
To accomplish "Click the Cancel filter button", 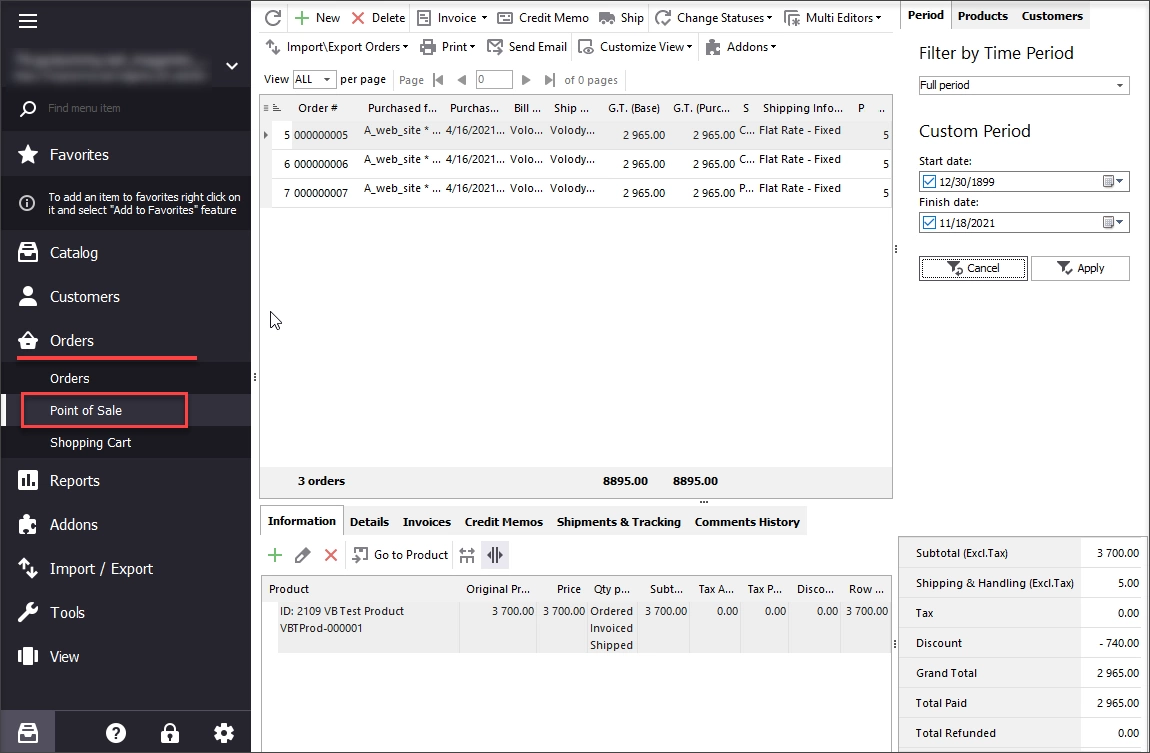I will tap(973, 268).
